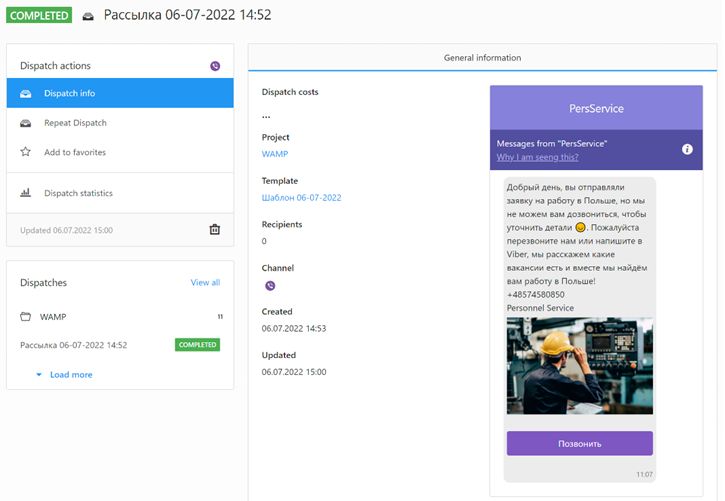Screen dimensions: 725x501
Task: Click the Created date 06.07.2022 14:53
Action: click(x=294, y=329)
